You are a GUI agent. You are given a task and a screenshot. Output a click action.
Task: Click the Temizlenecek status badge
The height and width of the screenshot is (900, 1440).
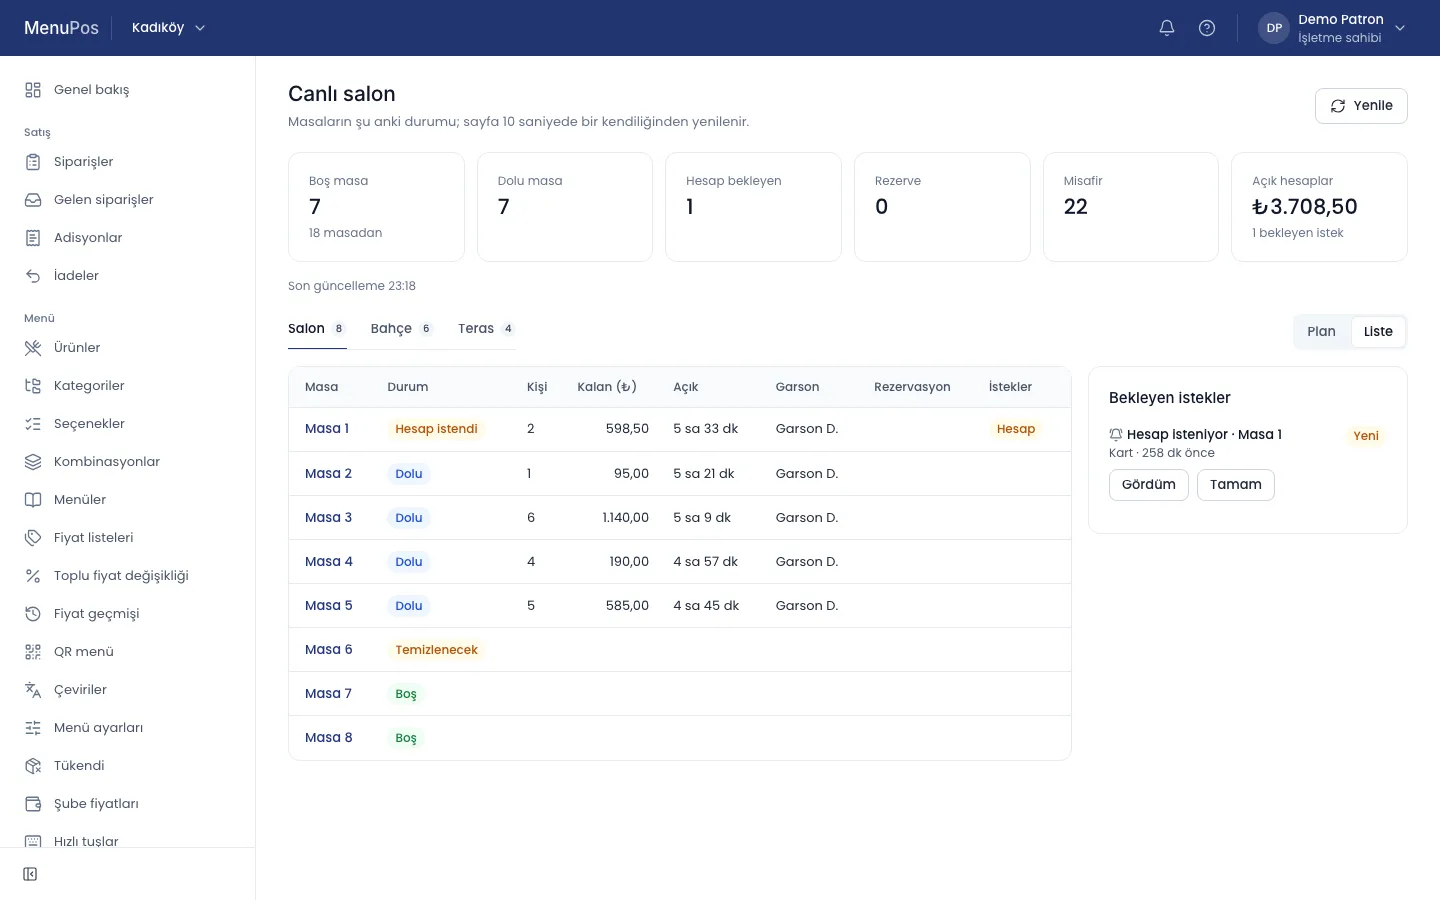[436, 650]
